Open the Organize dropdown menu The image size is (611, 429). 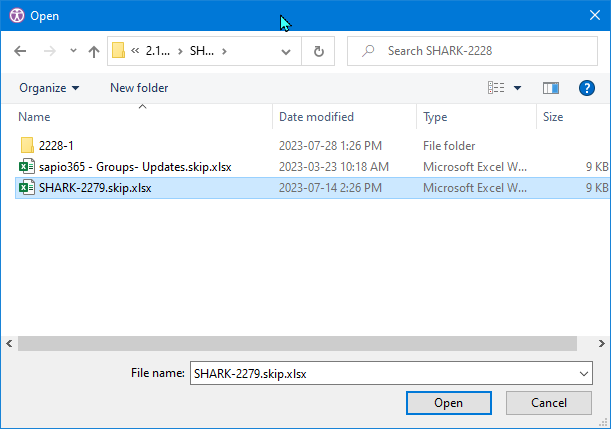[x=49, y=88]
